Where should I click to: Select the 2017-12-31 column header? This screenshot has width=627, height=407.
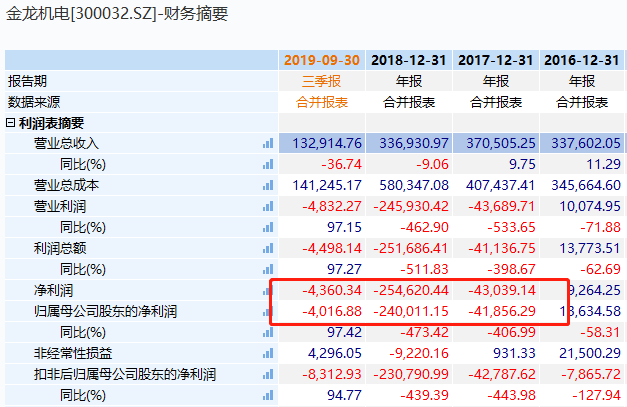(495, 59)
